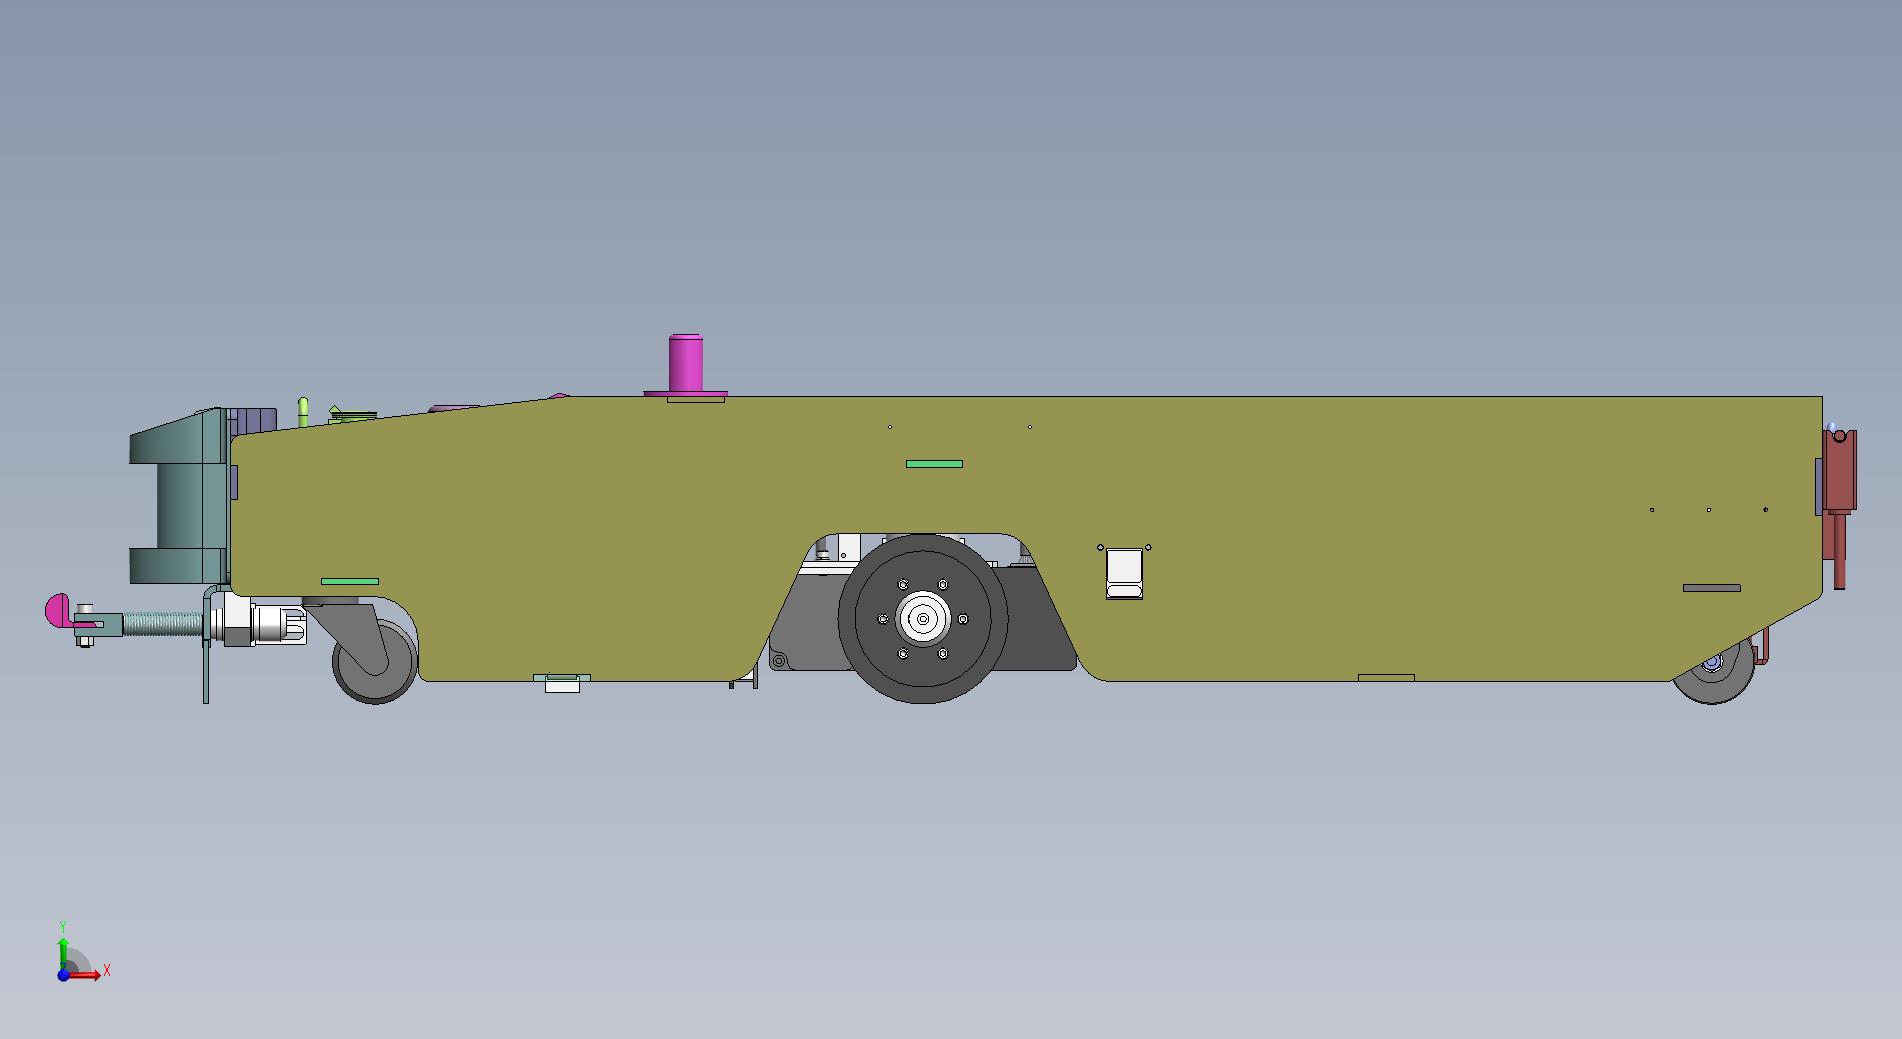
Task: Select the green slot above the front caster
Action: point(350,581)
